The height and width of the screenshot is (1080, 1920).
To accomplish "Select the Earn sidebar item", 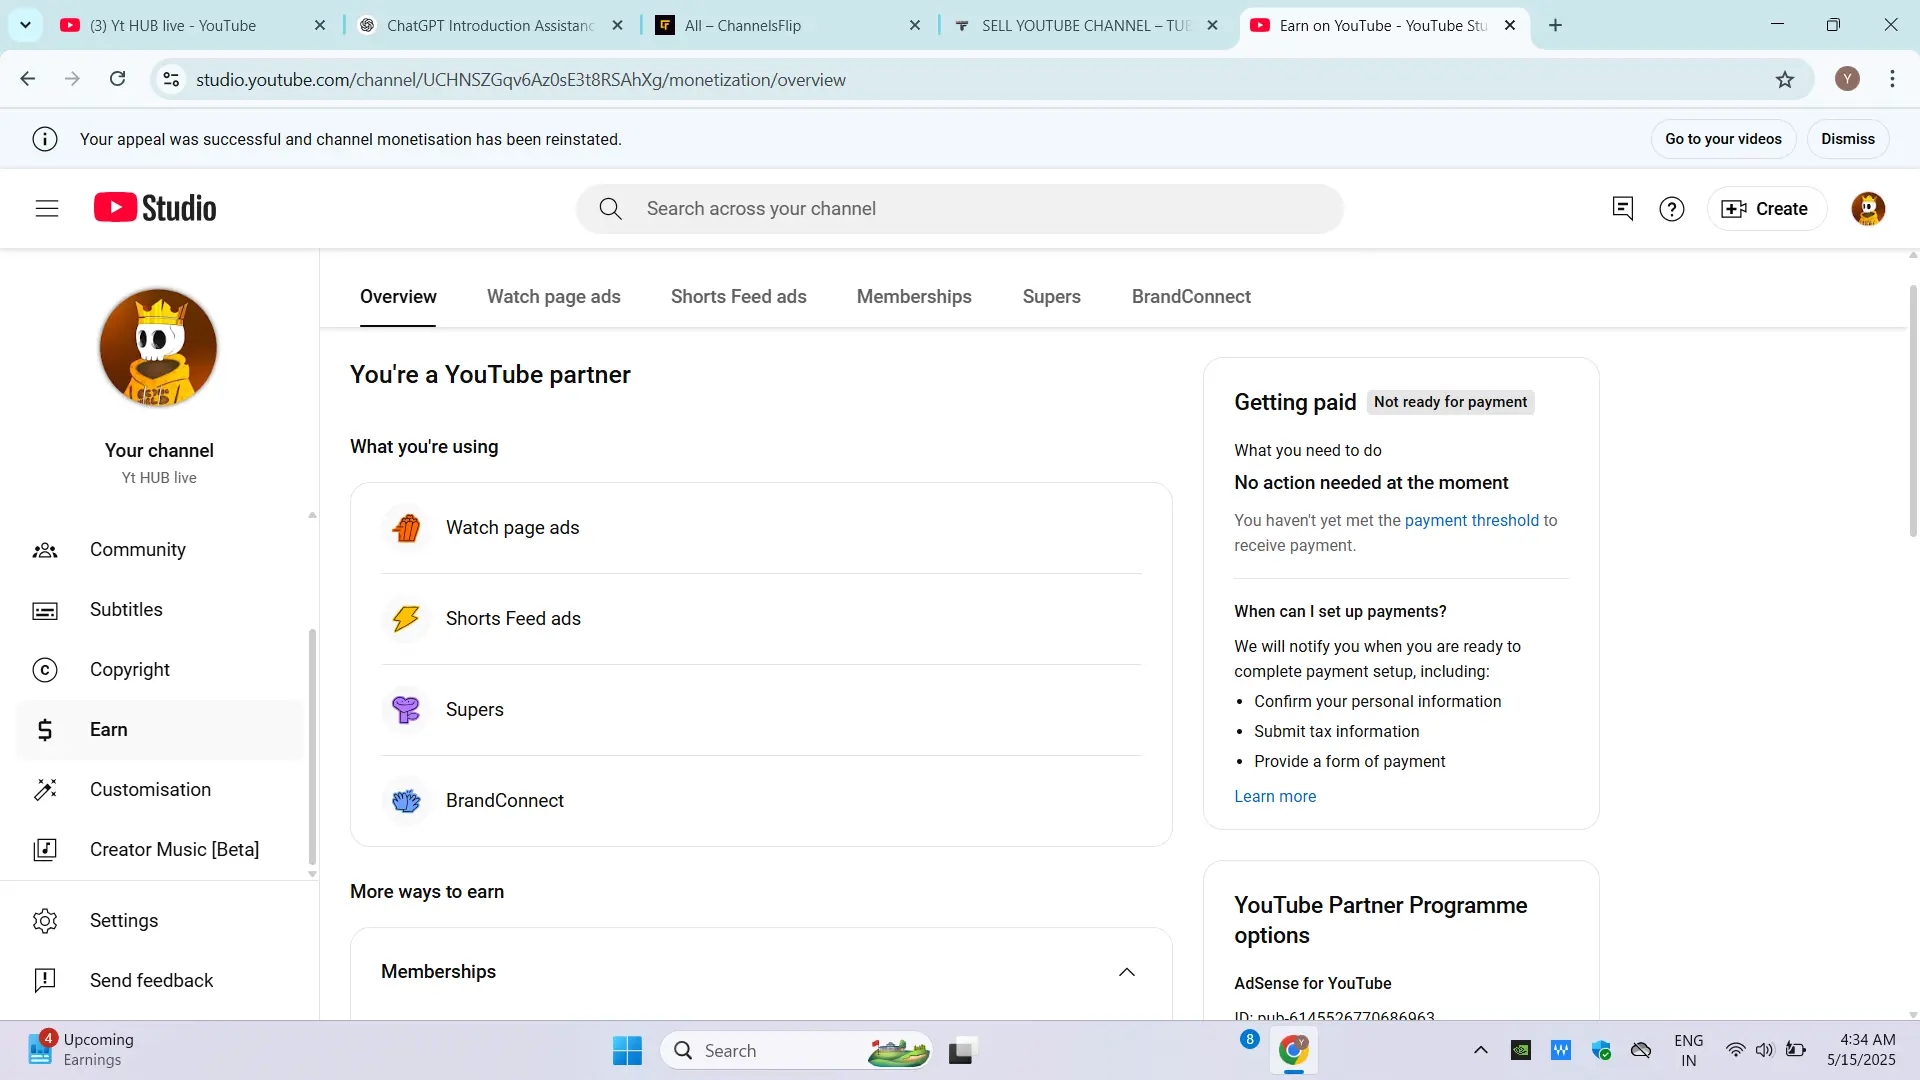I will tap(160, 730).
